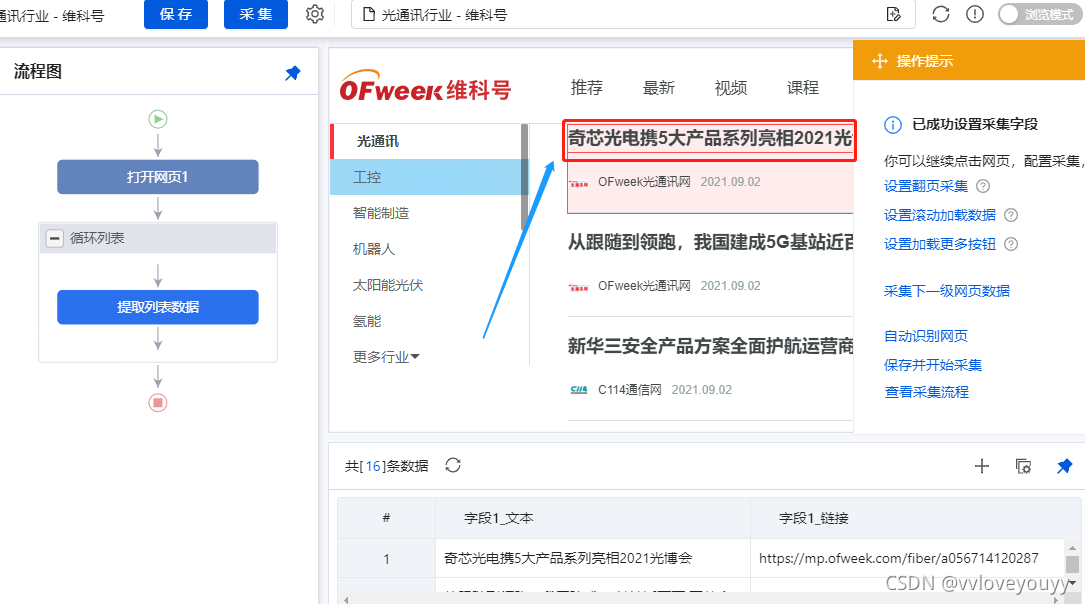Open help icon beside 设置加载更多按钮
Viewport: 1085px width, 604px height.
(1011, 244)
